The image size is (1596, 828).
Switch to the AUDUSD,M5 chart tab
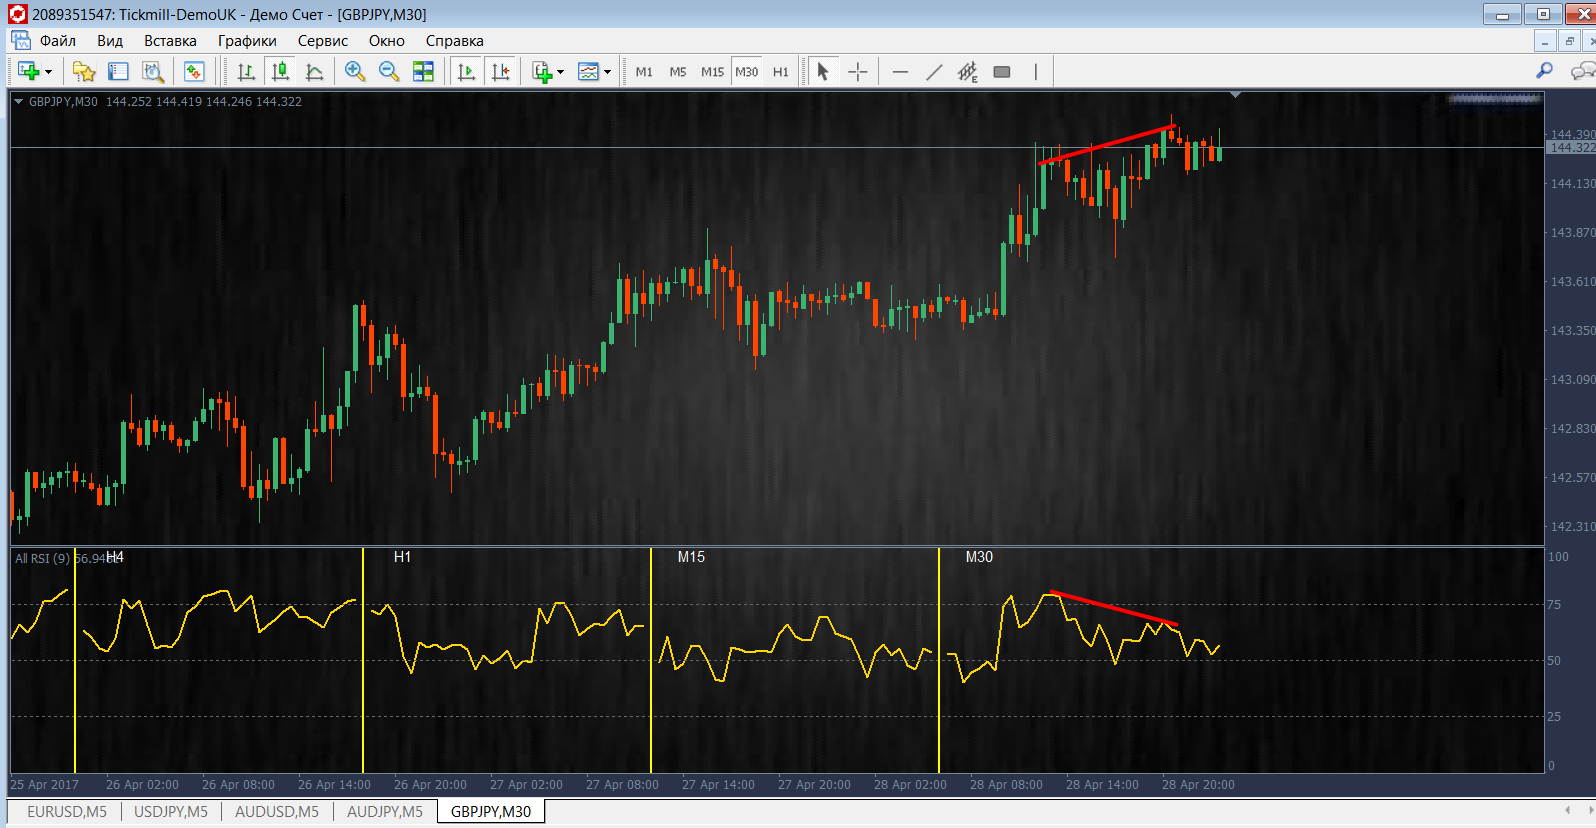pyautogui.click(x=277, y=812)
